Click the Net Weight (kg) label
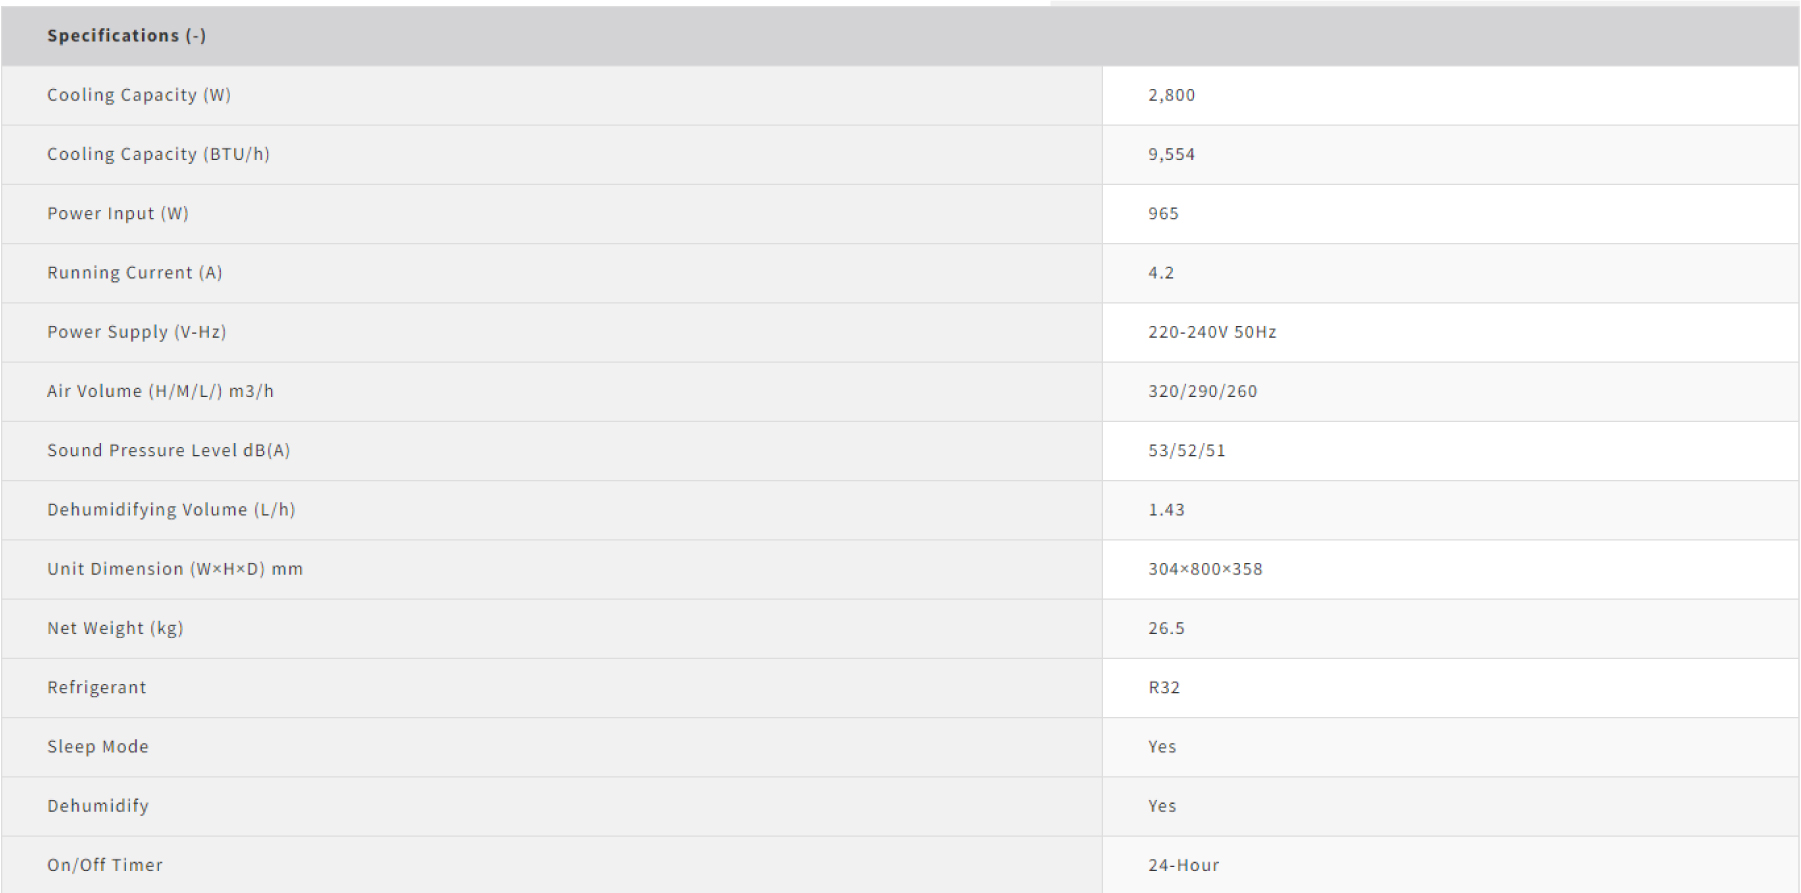The width and height of the screenshot is (1801, 893). [115, 628]
